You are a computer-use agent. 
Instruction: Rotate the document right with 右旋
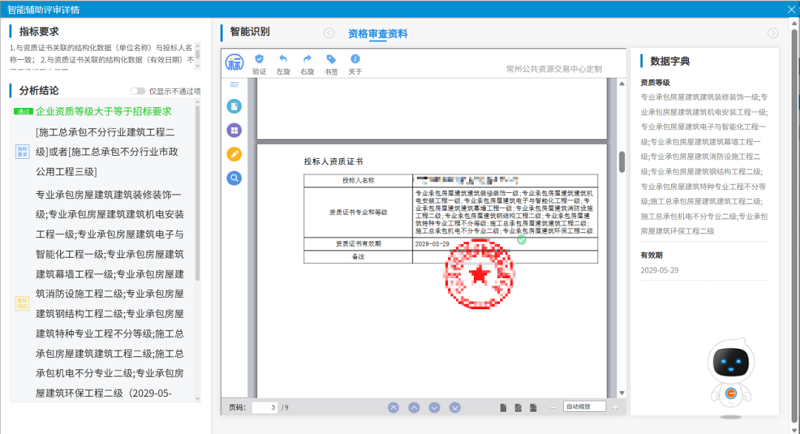pyautogui.click(x=307, y=60)
